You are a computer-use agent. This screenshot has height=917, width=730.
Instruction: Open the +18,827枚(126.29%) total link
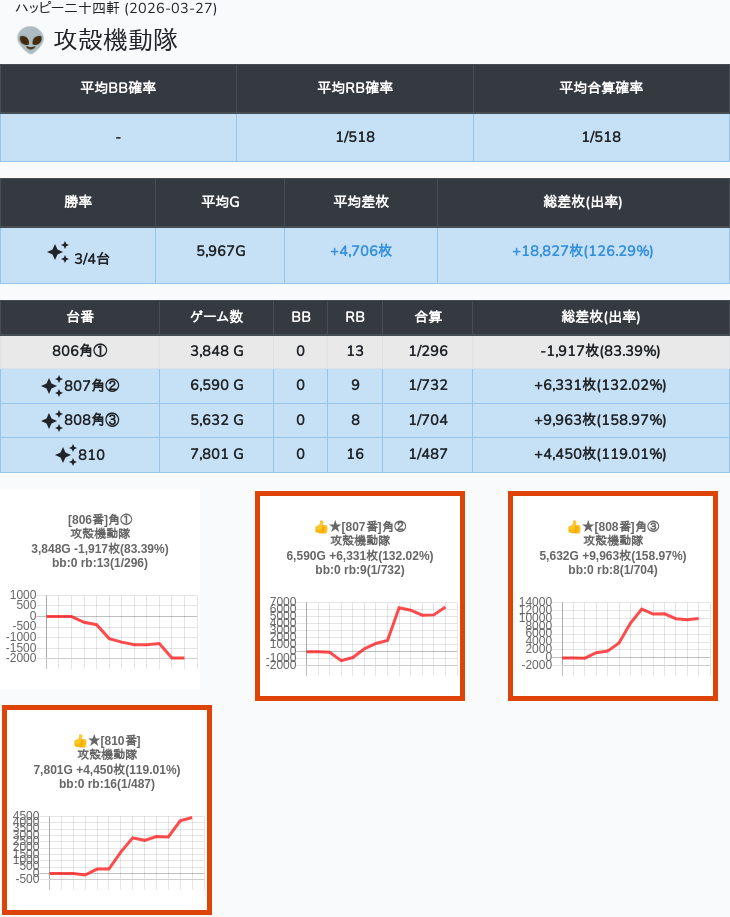[582, 251]
